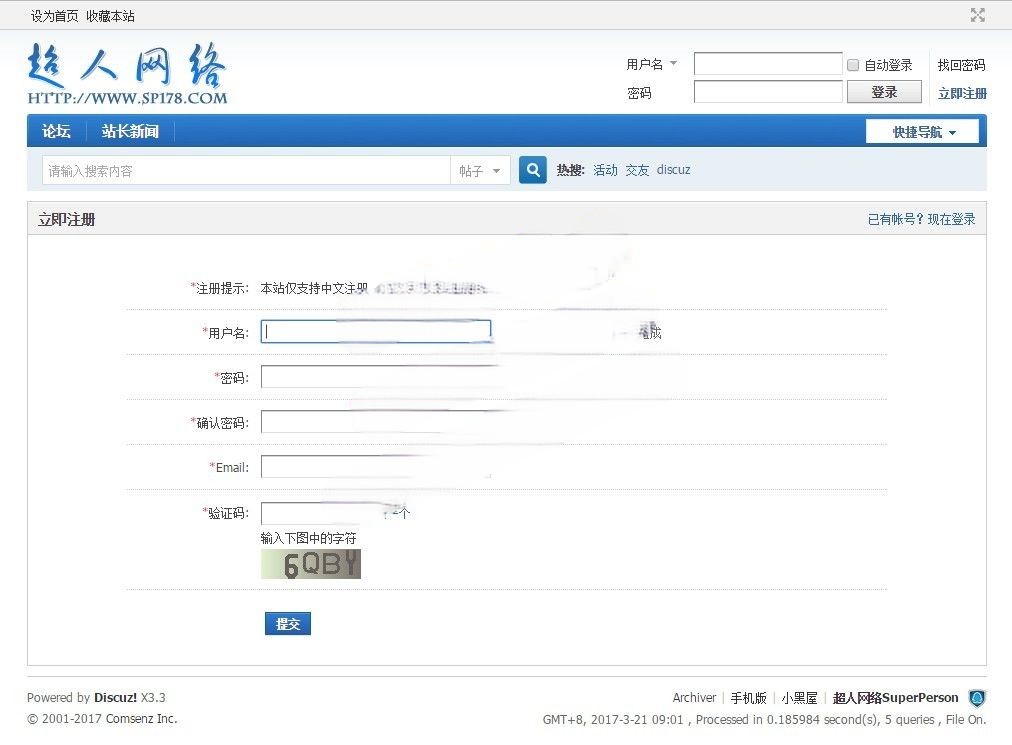This screenshot has height=745, width=1012.
Task: Select the 论坛 menu item
Action: pyautogui.click(x=56, y=130)
